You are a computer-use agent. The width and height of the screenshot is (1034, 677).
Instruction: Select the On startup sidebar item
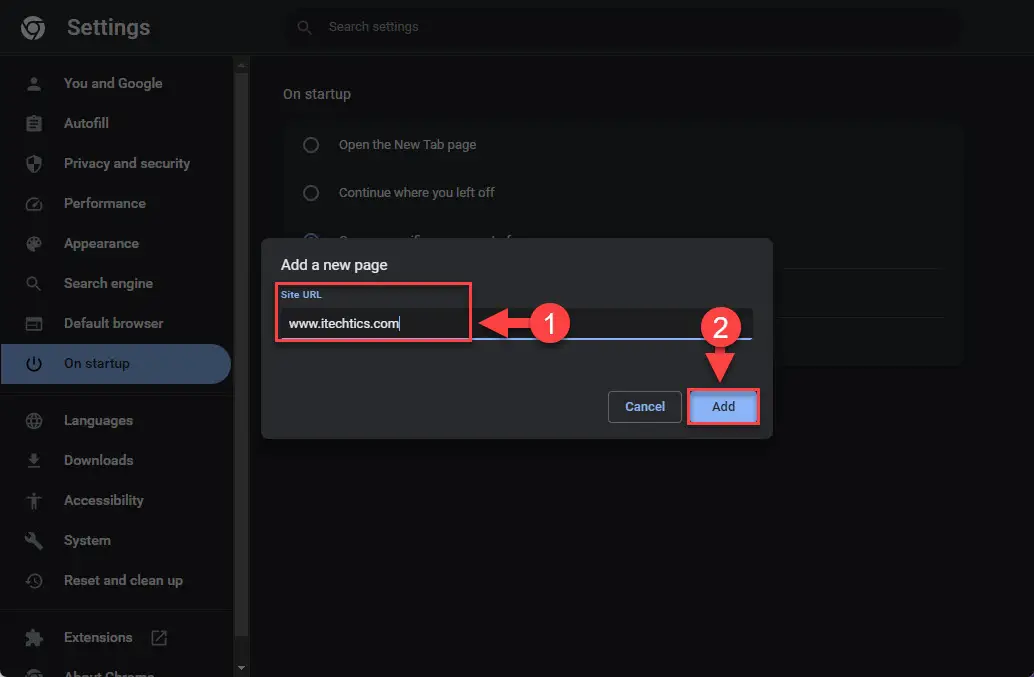115,364
